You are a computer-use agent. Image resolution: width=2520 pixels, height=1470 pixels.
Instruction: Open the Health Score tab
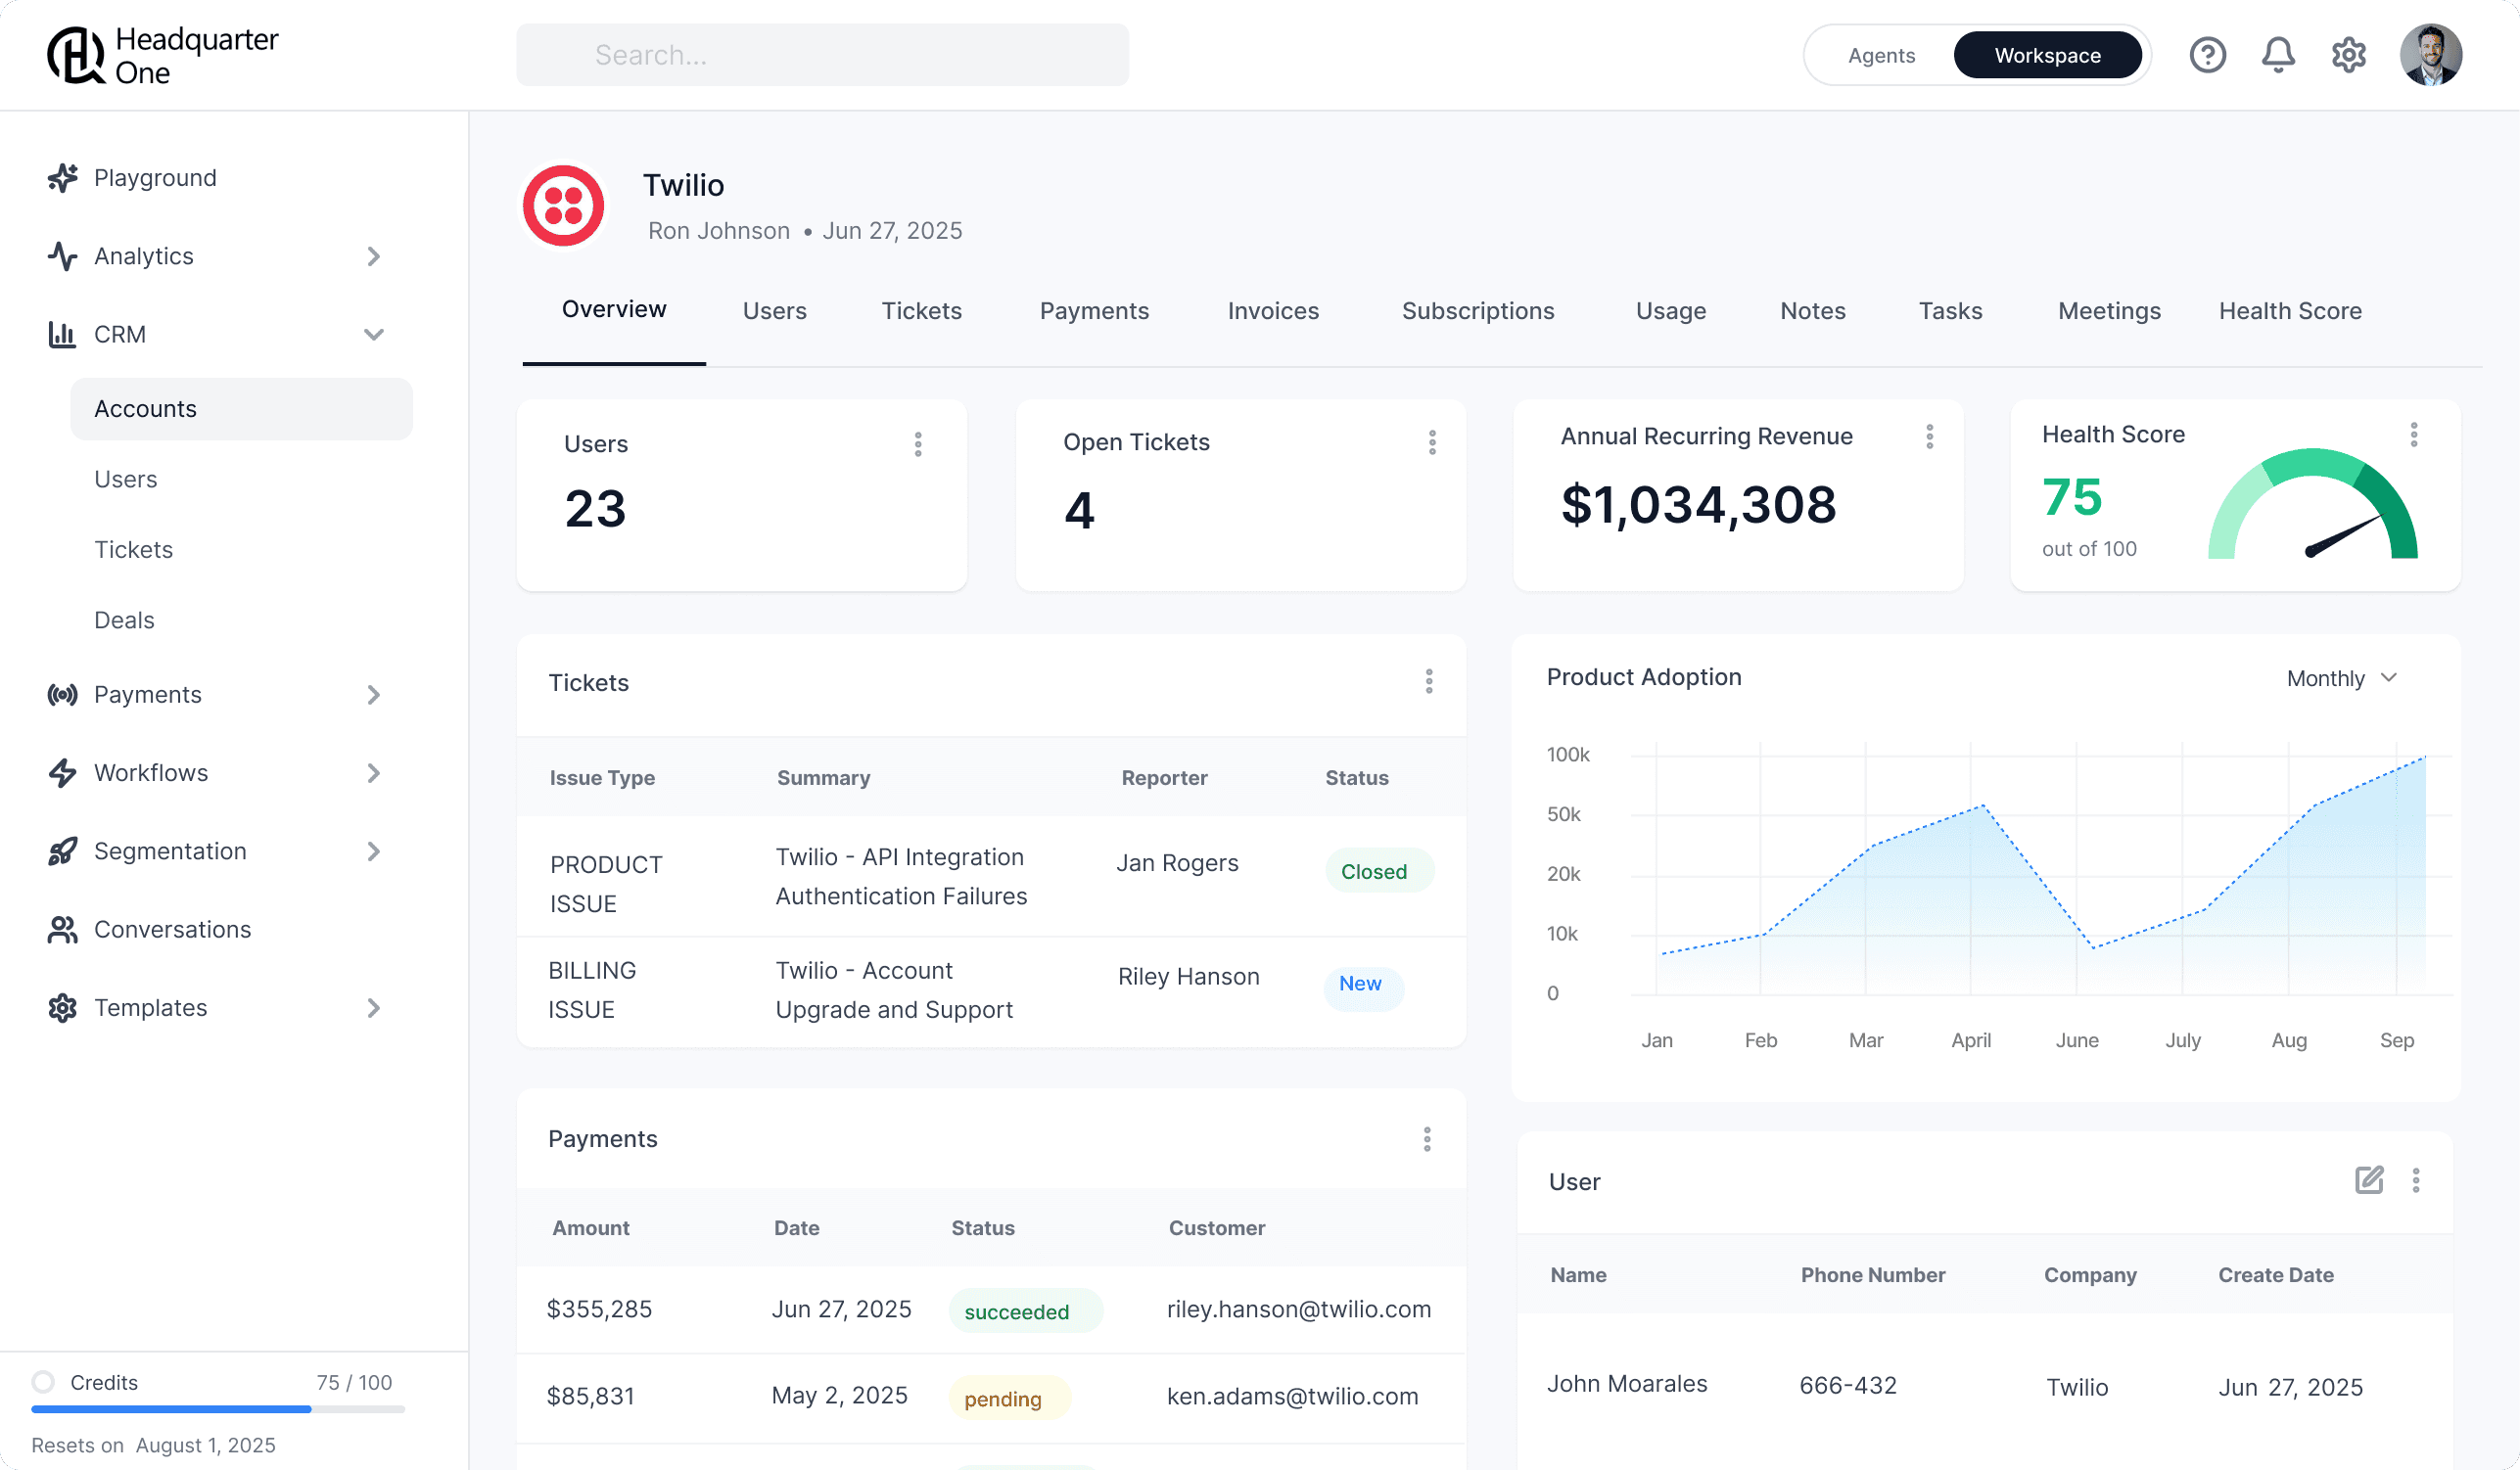coord(2290,311)
